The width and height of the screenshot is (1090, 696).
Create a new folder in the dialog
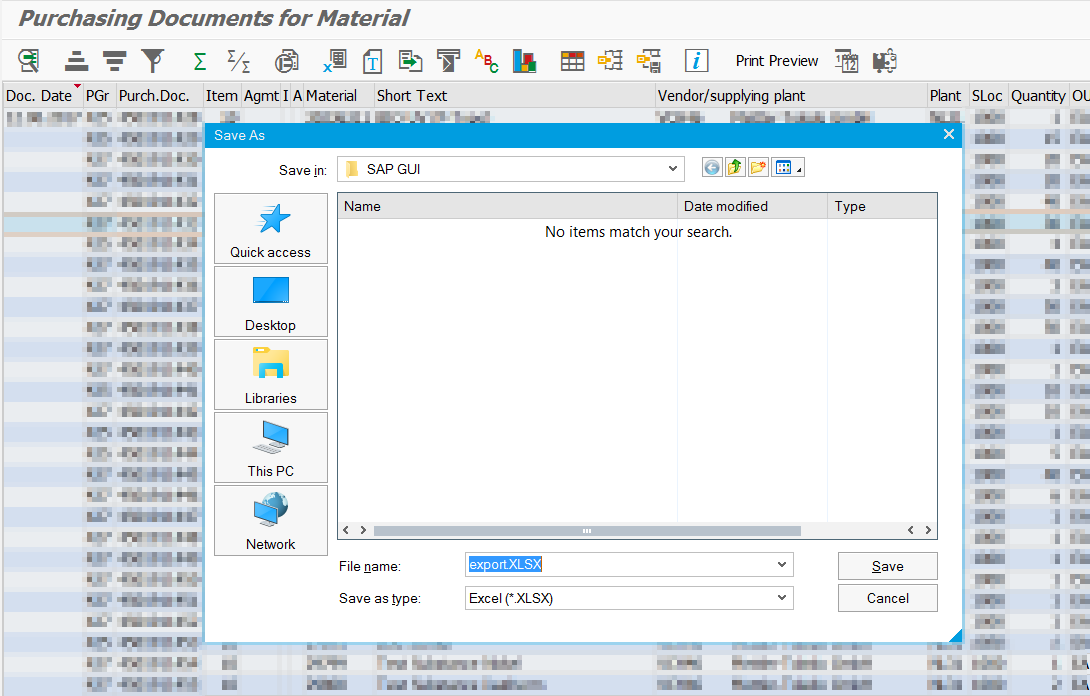[759, 167]
